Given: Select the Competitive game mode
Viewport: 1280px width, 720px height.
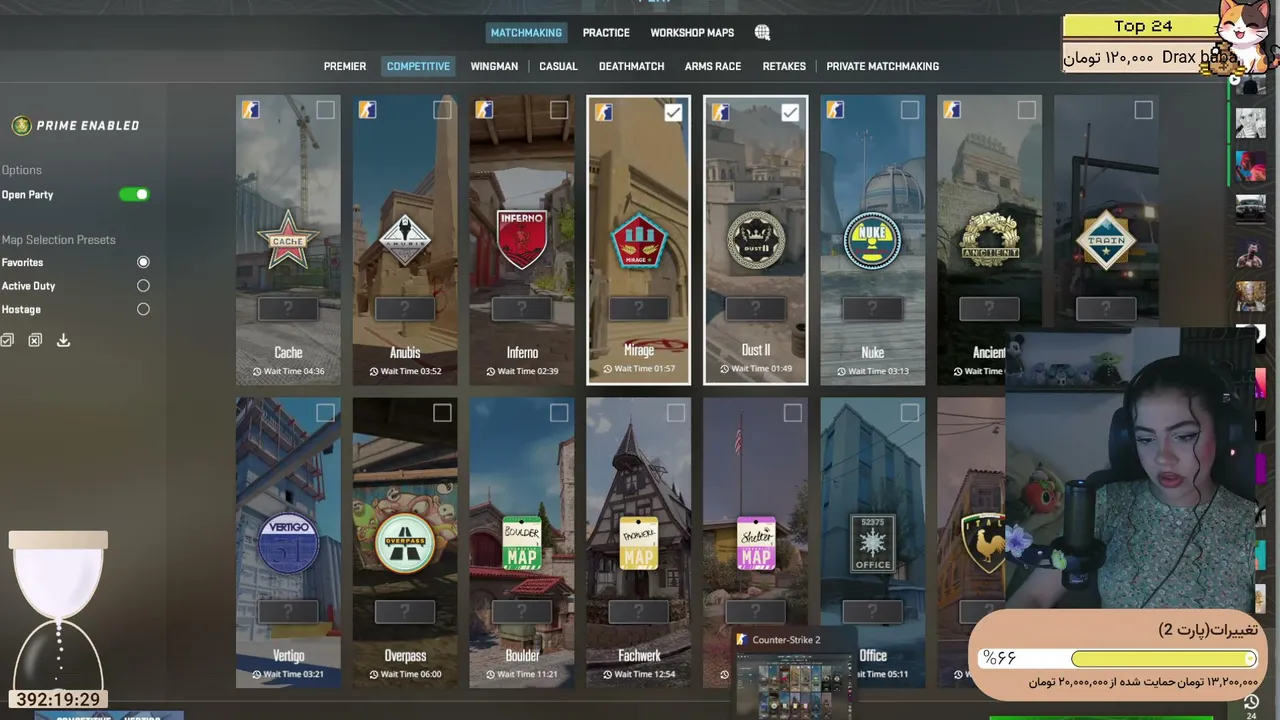Looking at the screenshot, I should click(x=418, y=66).
